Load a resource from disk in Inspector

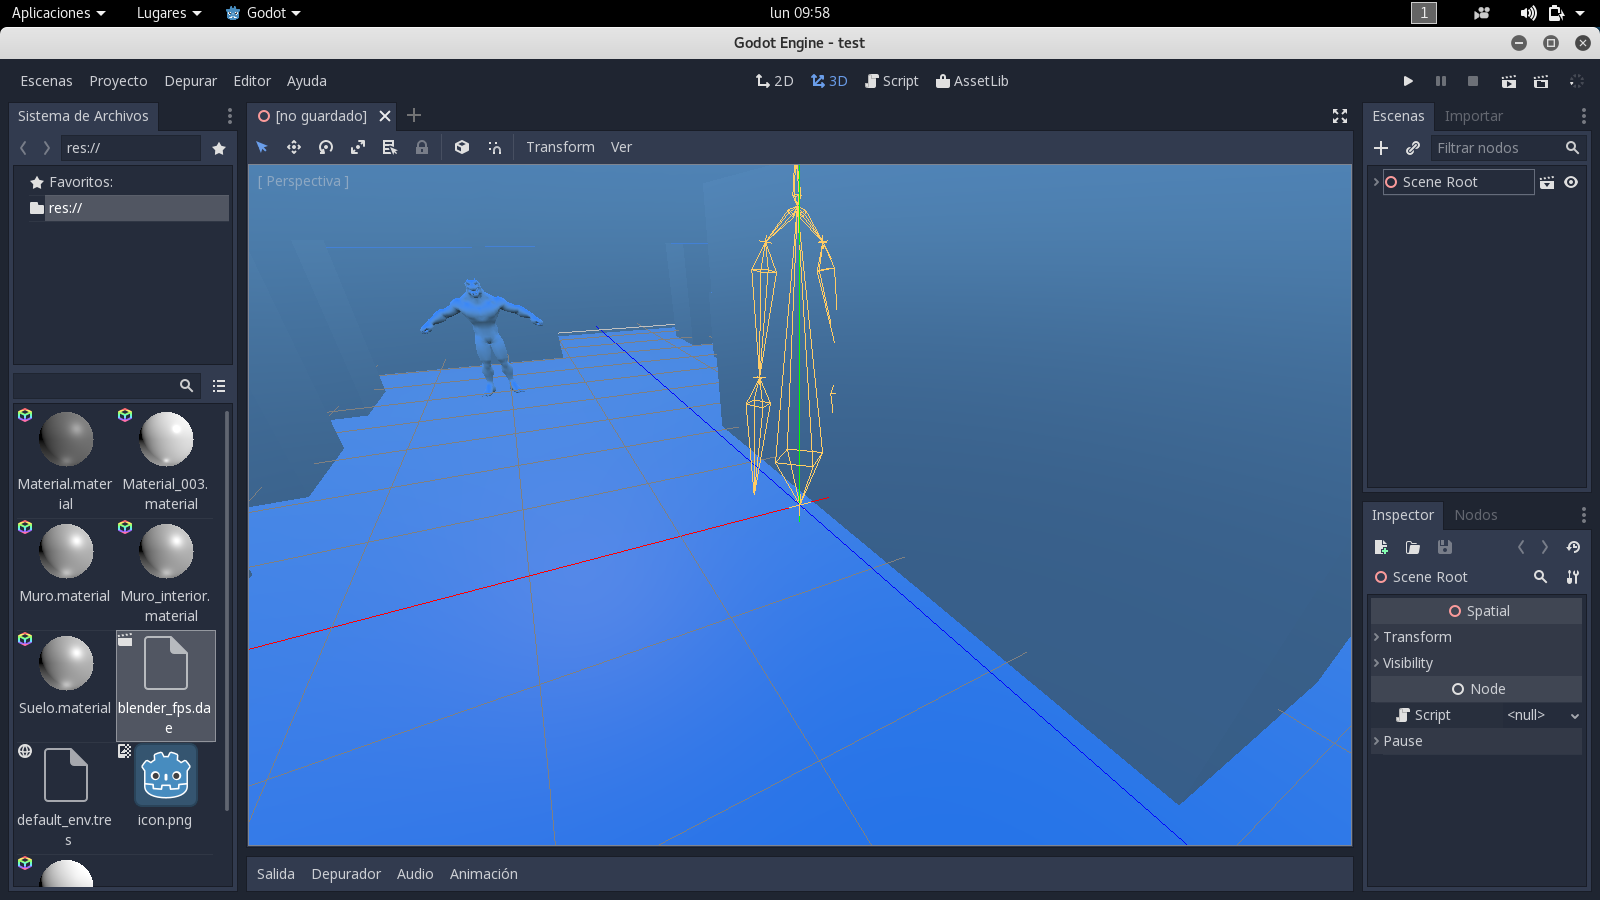click(x=1413, y=547)
